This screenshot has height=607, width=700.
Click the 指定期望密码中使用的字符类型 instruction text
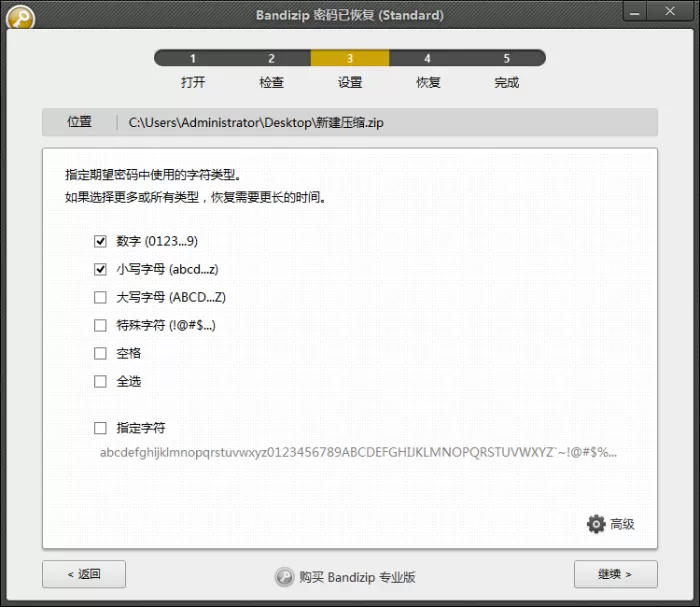tap(153, 175)
